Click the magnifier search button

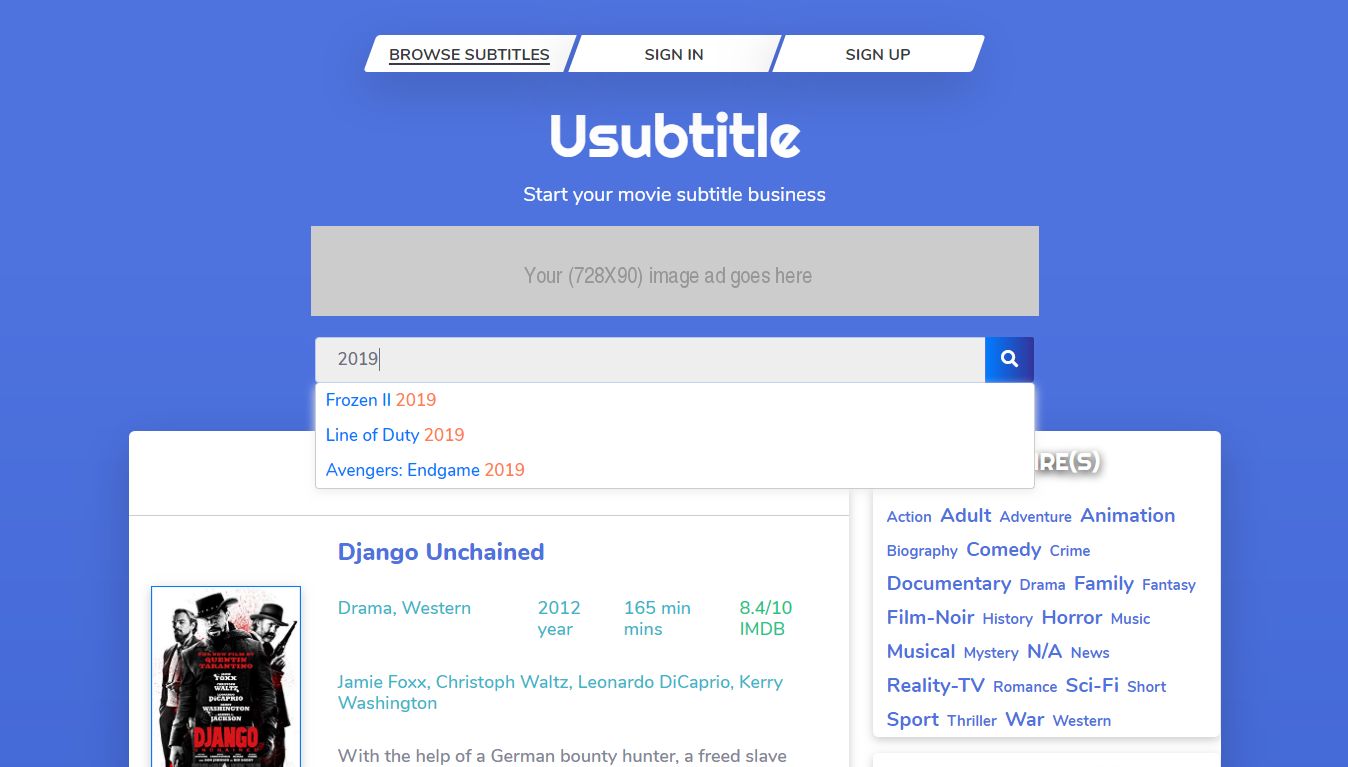pyautogui.click(x=1009, y=359)
